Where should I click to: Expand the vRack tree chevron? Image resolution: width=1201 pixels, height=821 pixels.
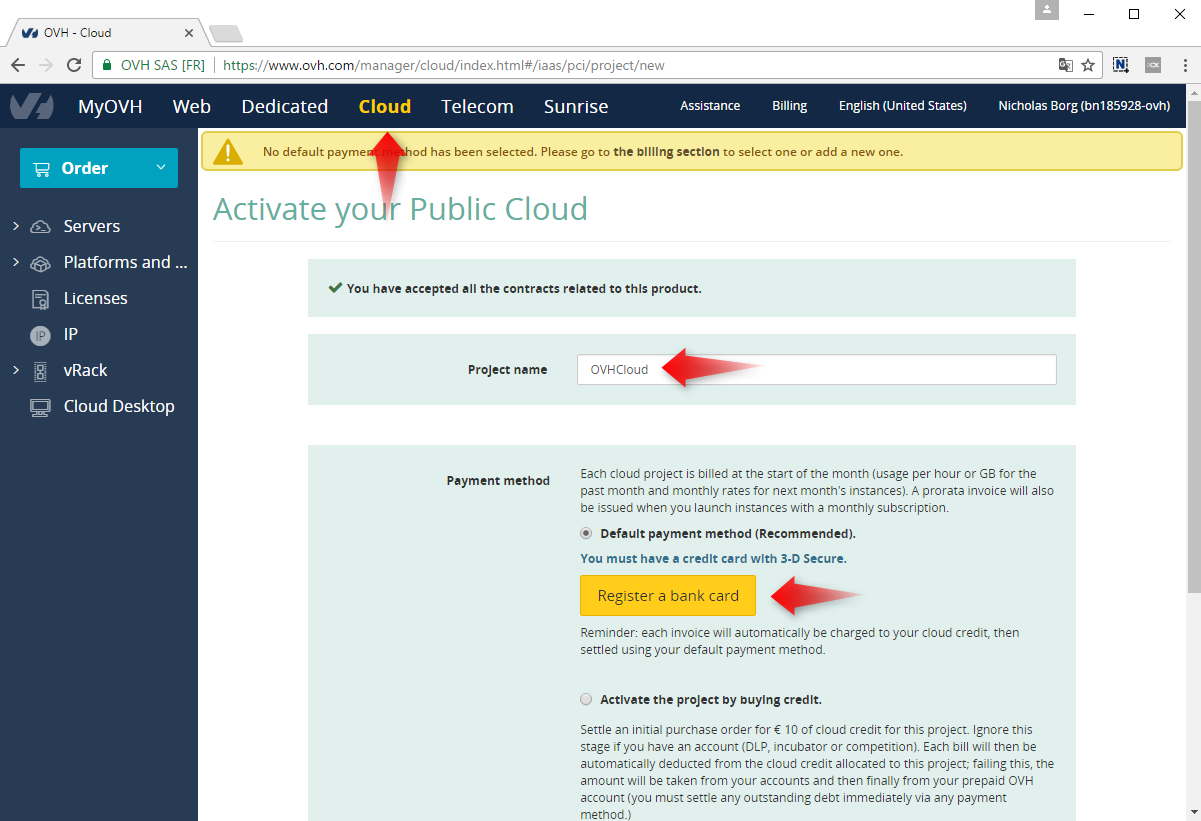click(15, 370)
